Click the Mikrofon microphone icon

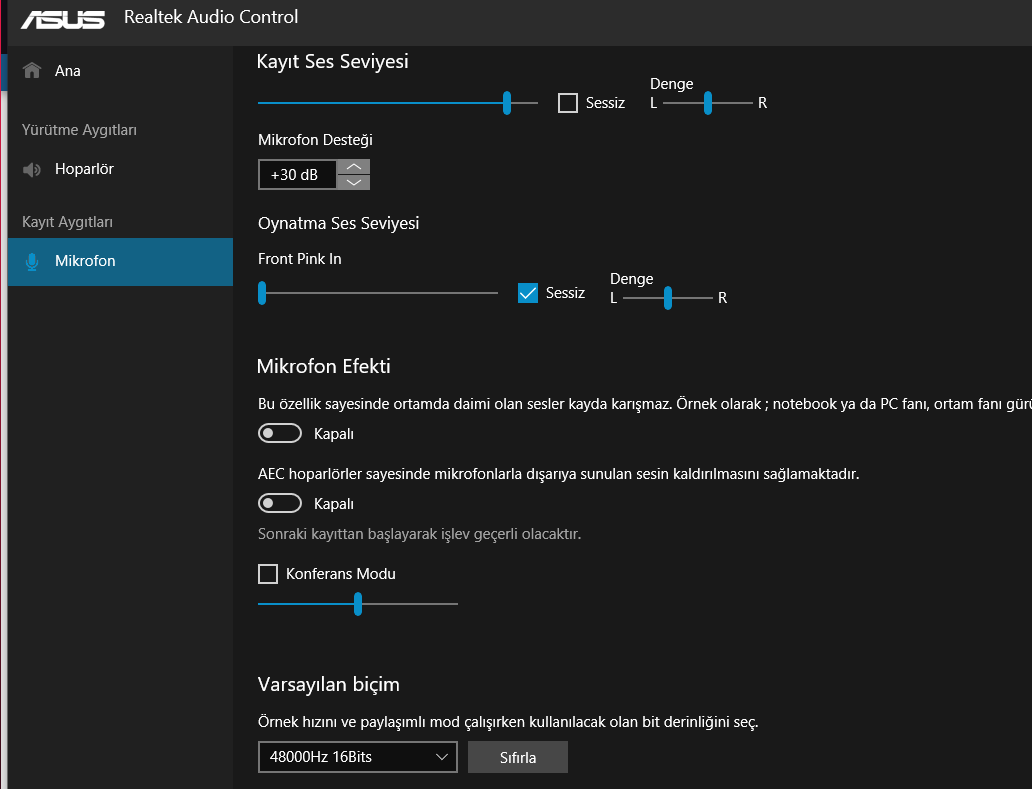click(x=32, y=261)
